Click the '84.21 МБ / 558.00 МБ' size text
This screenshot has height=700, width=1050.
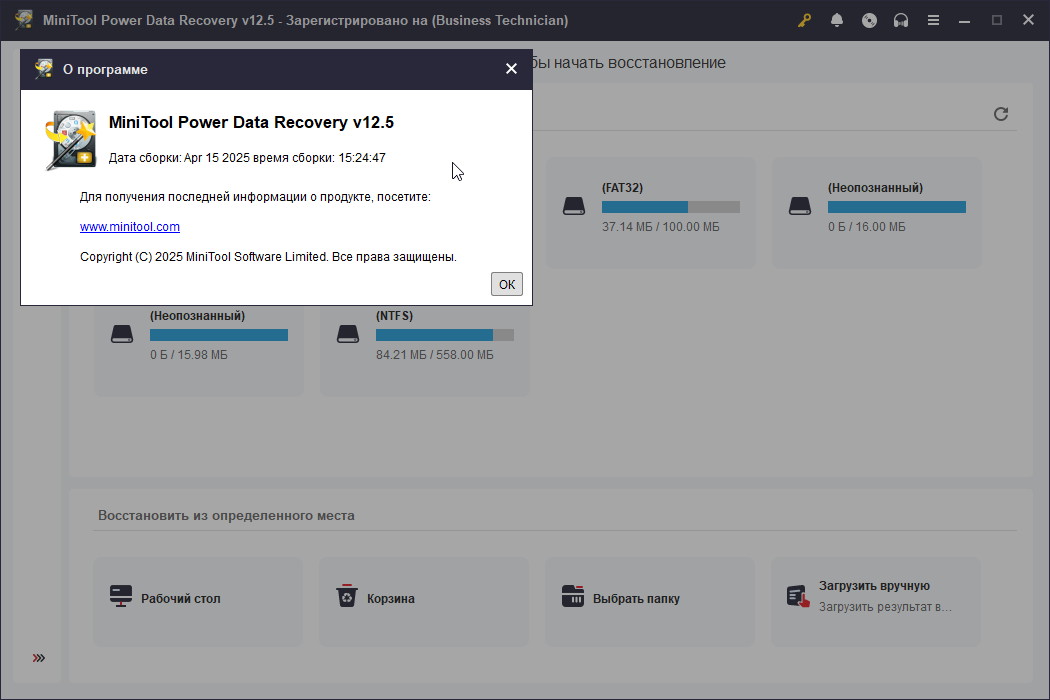point(435,355)
